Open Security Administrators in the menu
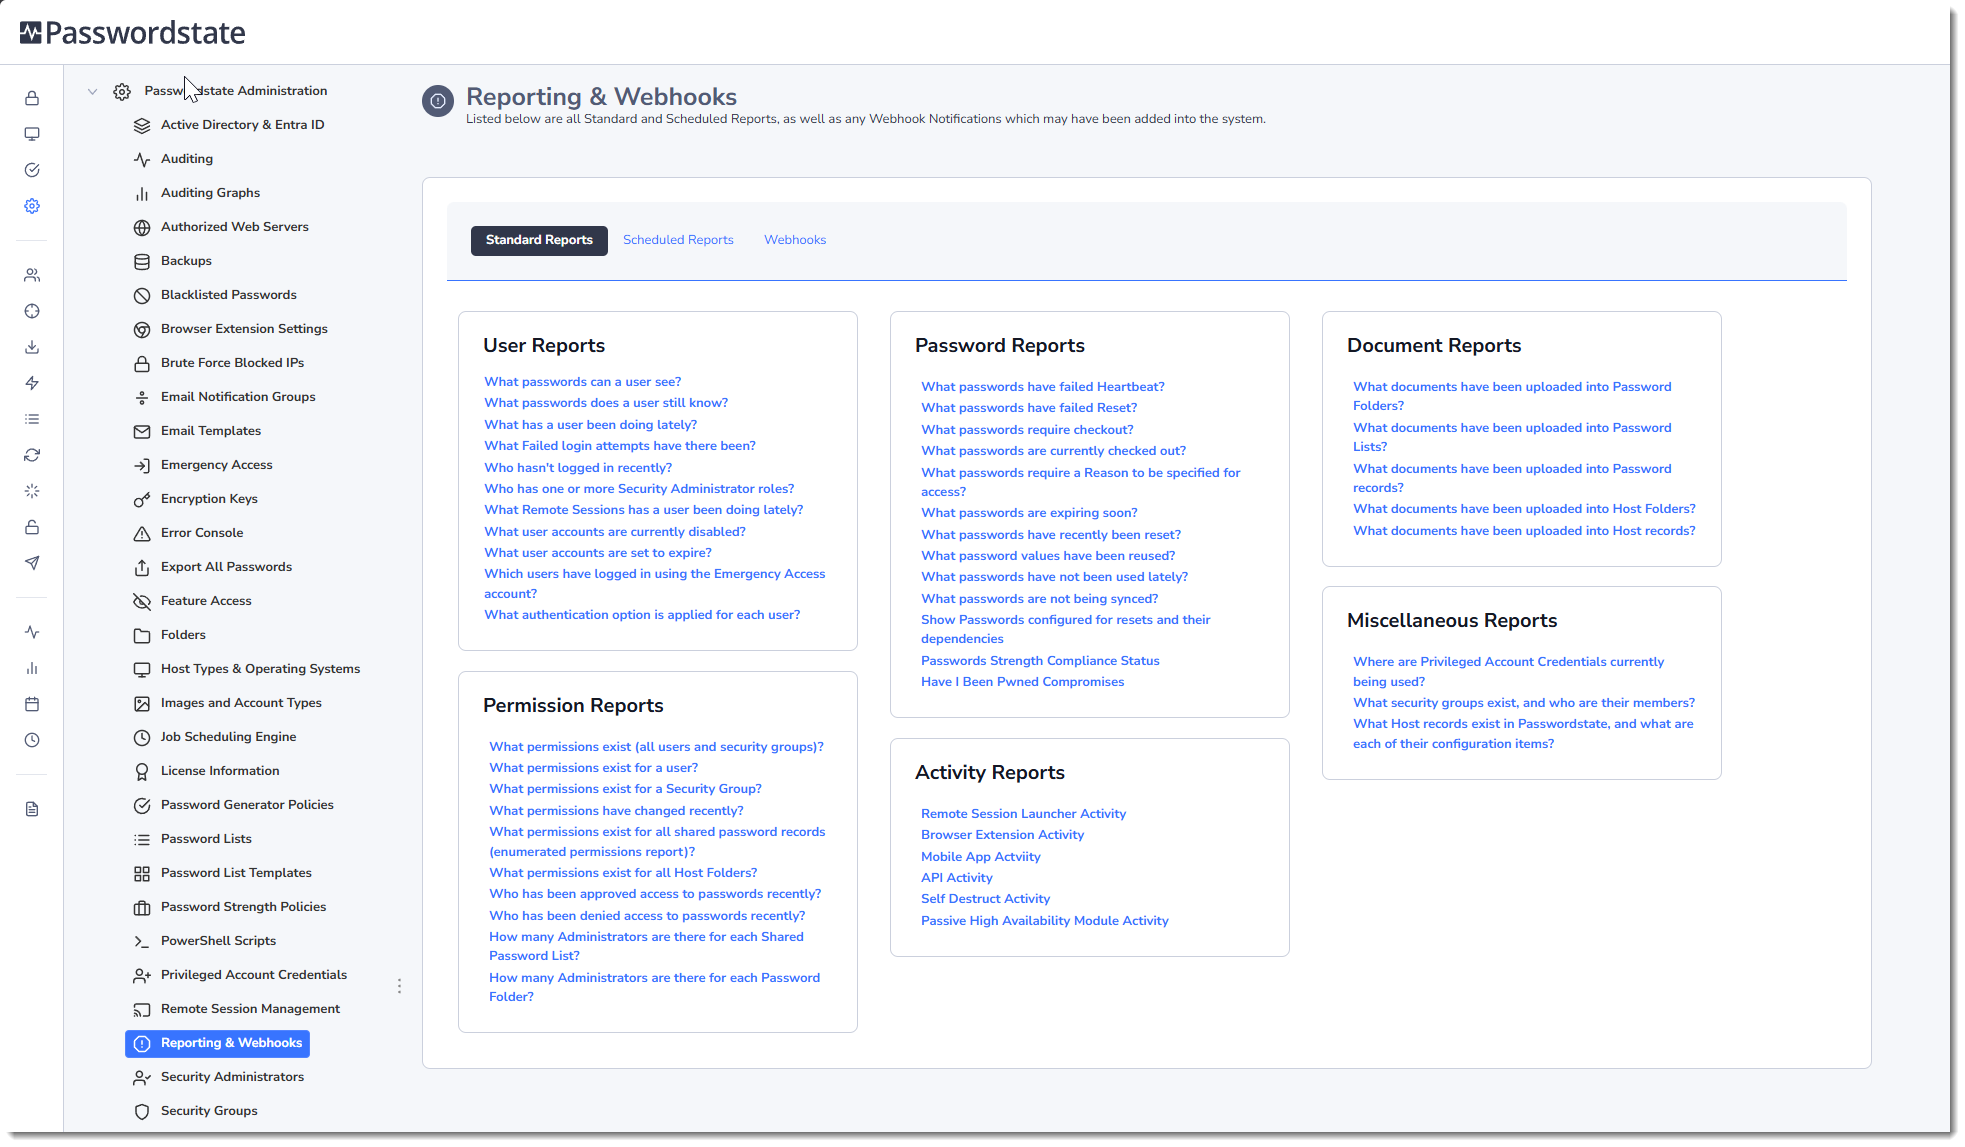This screenshot has height=1147, width=1965. click(232, 1077)
